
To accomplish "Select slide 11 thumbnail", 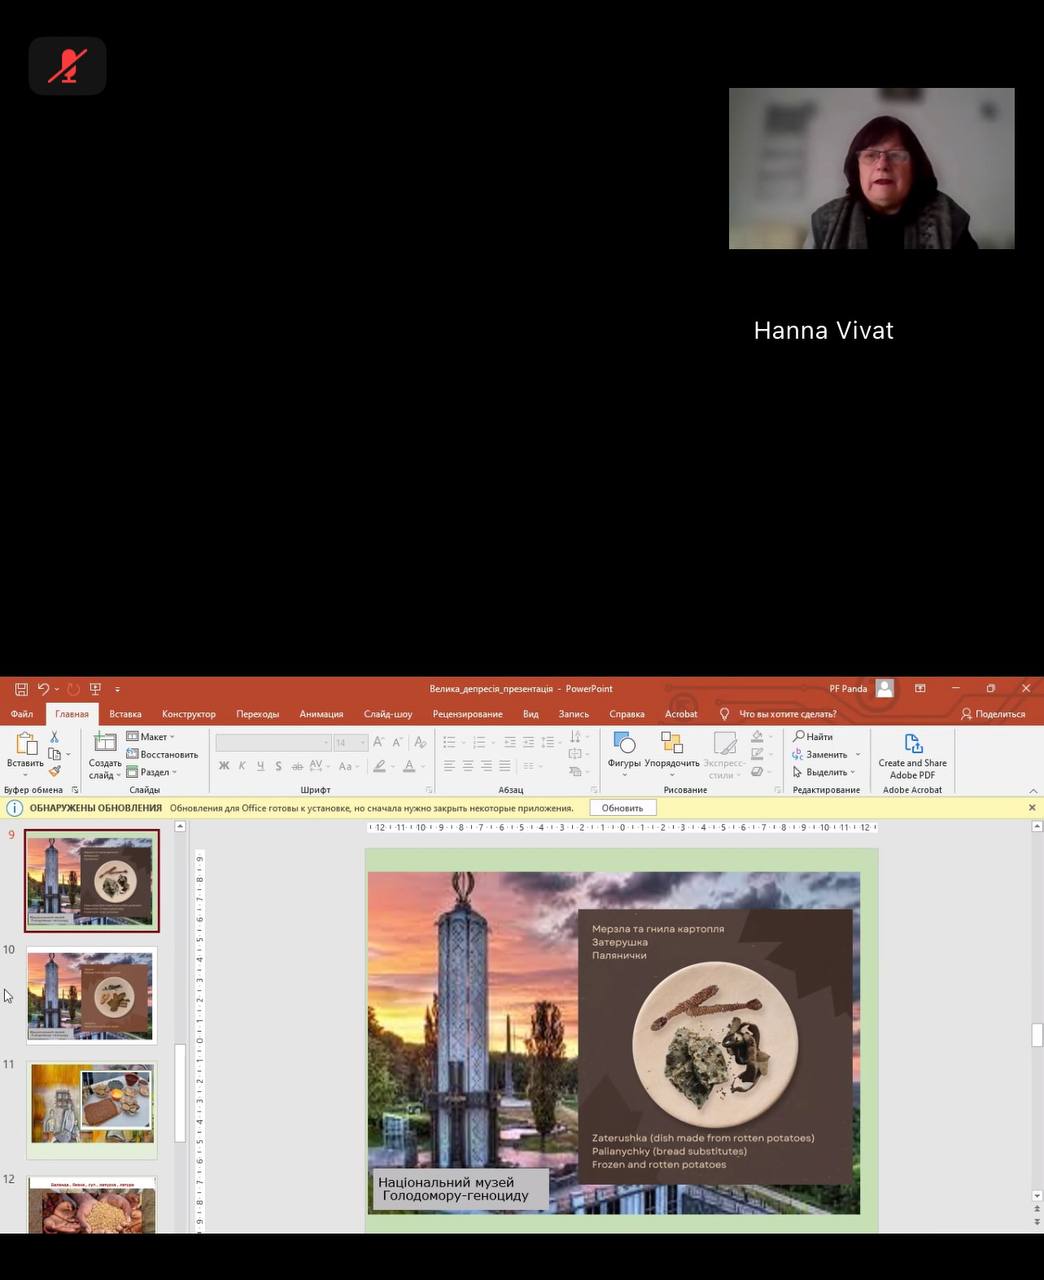I will pyautogui.click(x=92, y=1104).
